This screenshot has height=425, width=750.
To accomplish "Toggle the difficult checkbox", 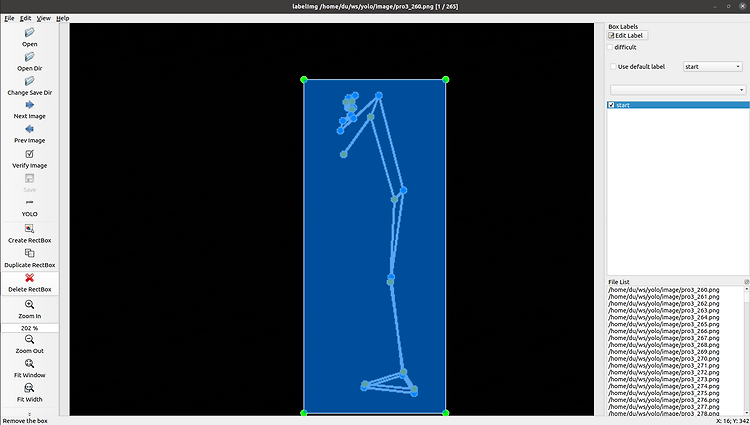I will pos(610,47).
